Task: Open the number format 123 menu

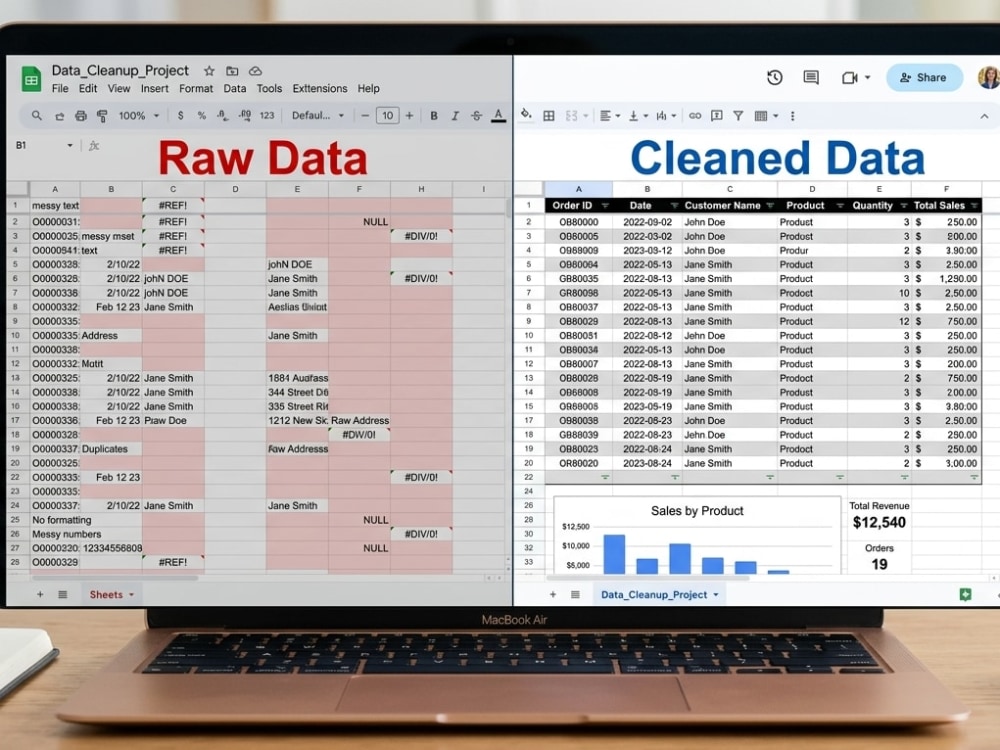Action: [x=267, y=115]
